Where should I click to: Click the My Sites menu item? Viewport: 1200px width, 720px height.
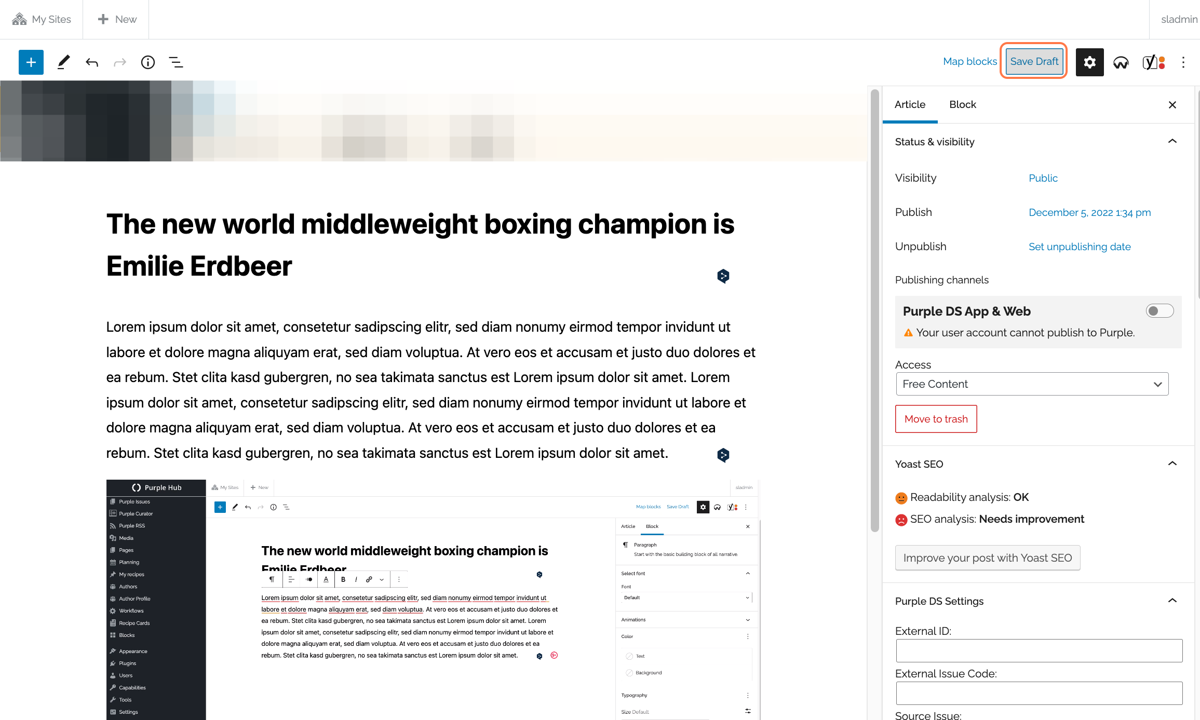tap(42, 19)
